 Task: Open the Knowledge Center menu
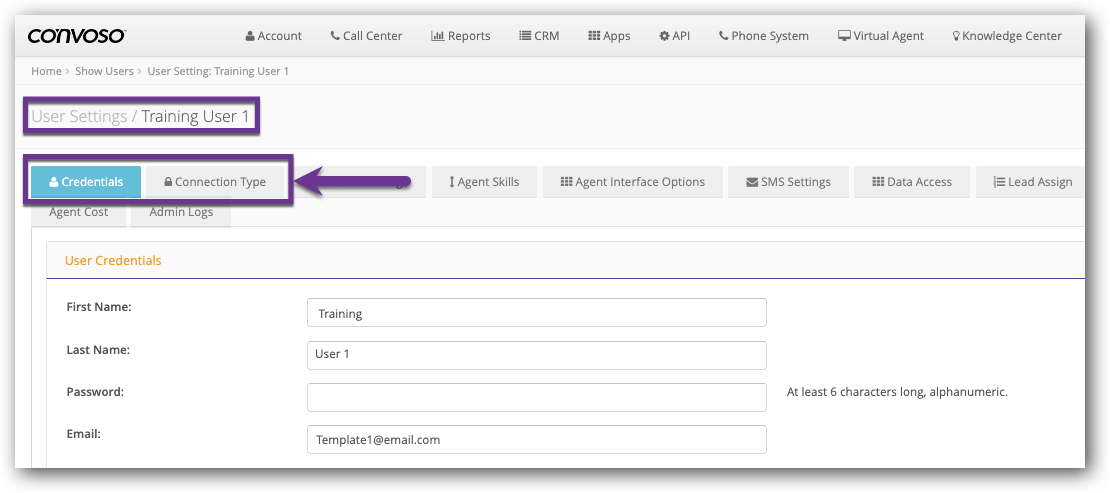[x=1006, y=36]
